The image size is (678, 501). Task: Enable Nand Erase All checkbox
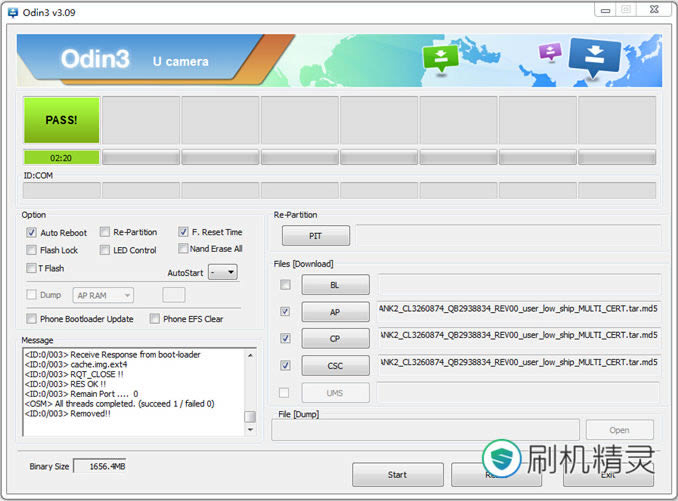183,249
